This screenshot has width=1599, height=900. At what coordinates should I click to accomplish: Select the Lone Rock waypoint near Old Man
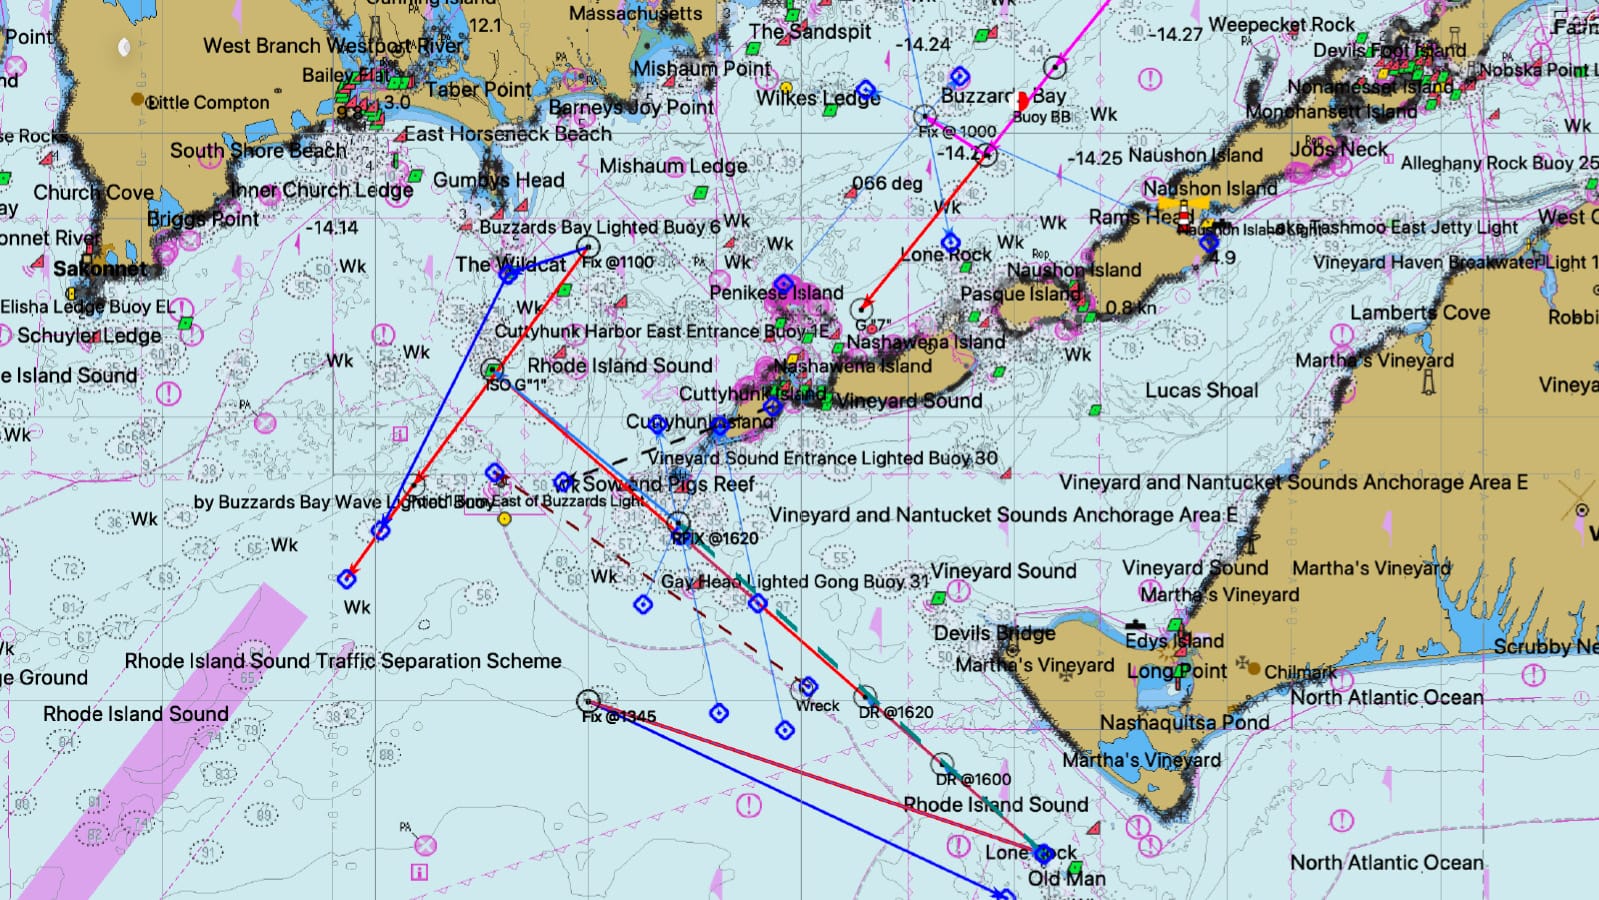point(1044,853)
